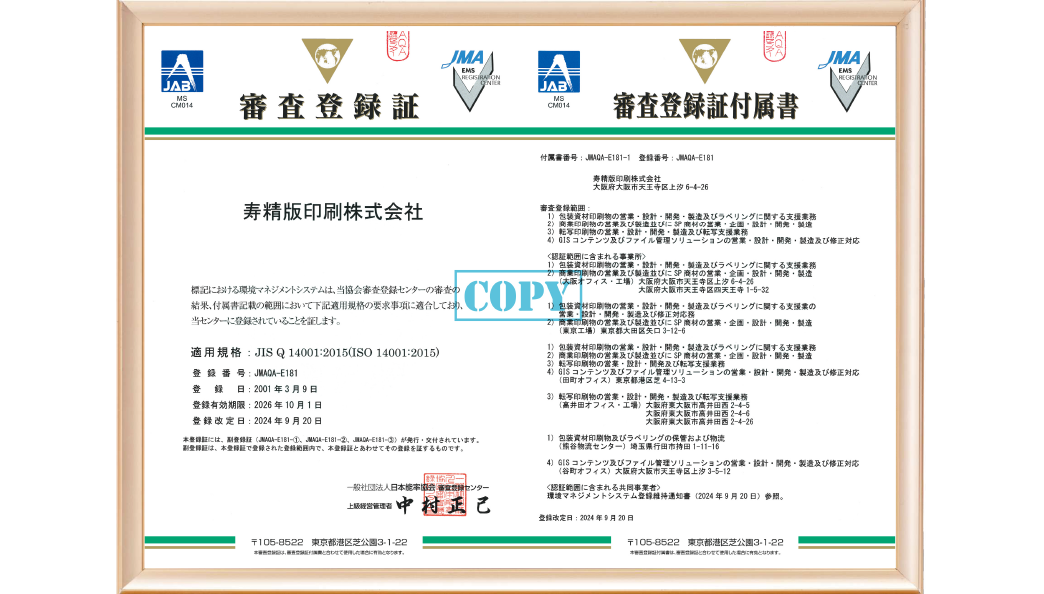Screen dimensions: 1044x594
Task: Click the 審査登録証付属書 heading
Action: click(x=705, y=107)
